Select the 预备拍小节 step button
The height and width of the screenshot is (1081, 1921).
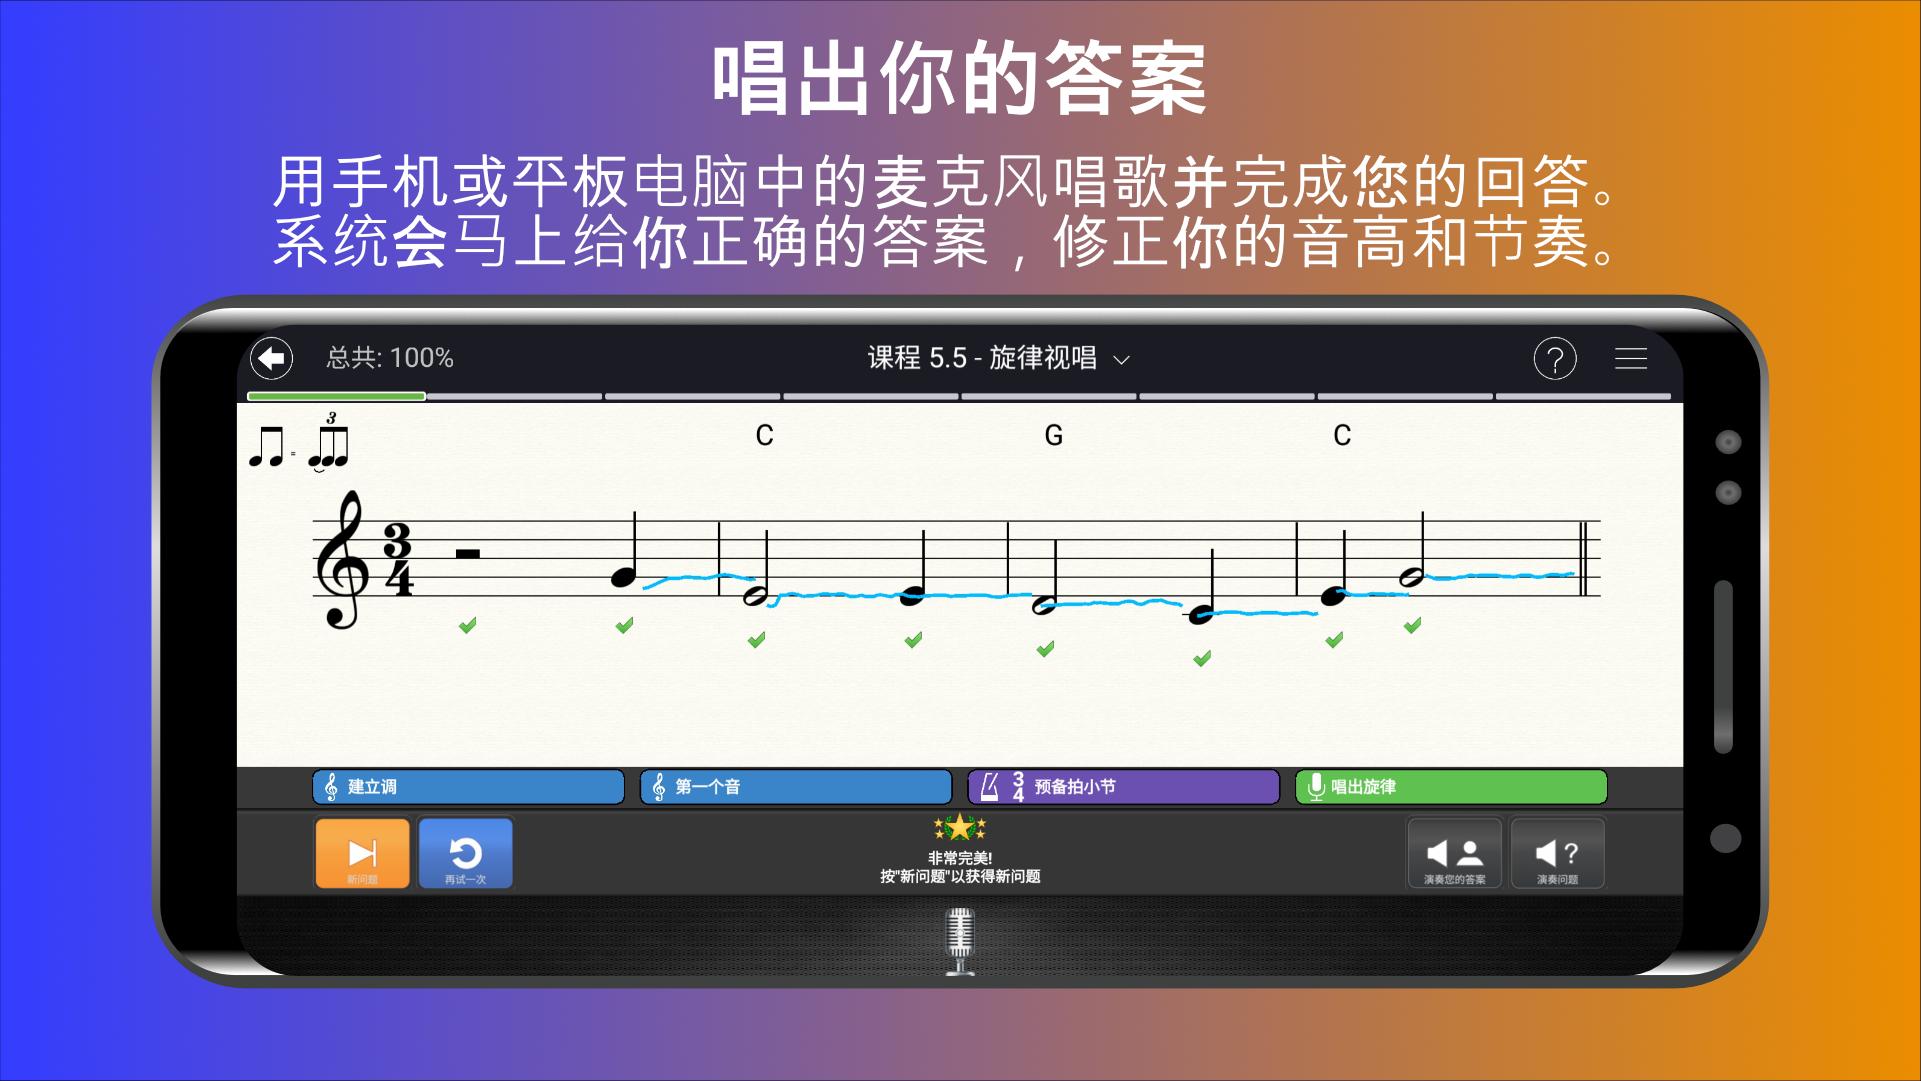coord(1123,787)
